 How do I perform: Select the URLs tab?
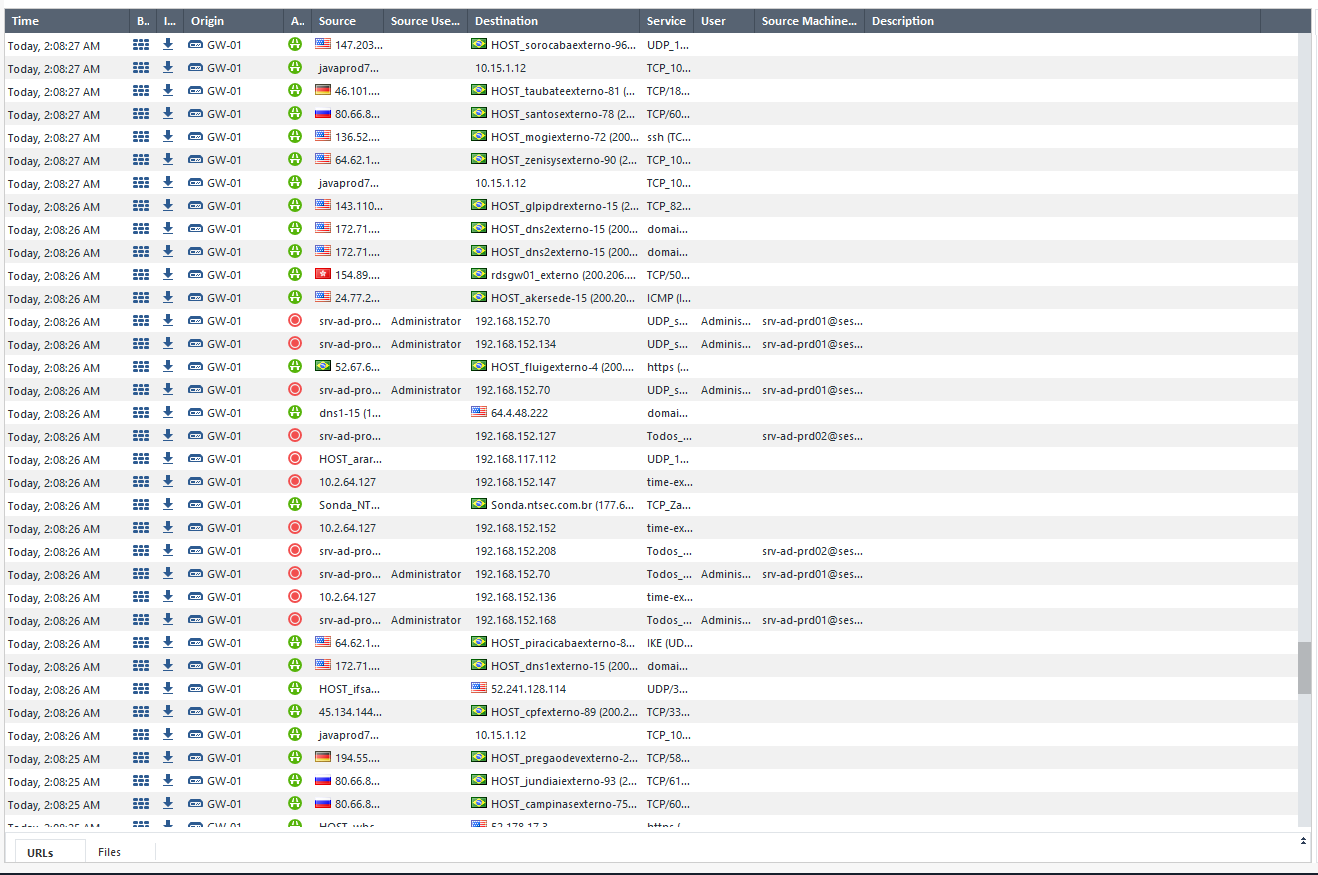click(x=40, y=851)
